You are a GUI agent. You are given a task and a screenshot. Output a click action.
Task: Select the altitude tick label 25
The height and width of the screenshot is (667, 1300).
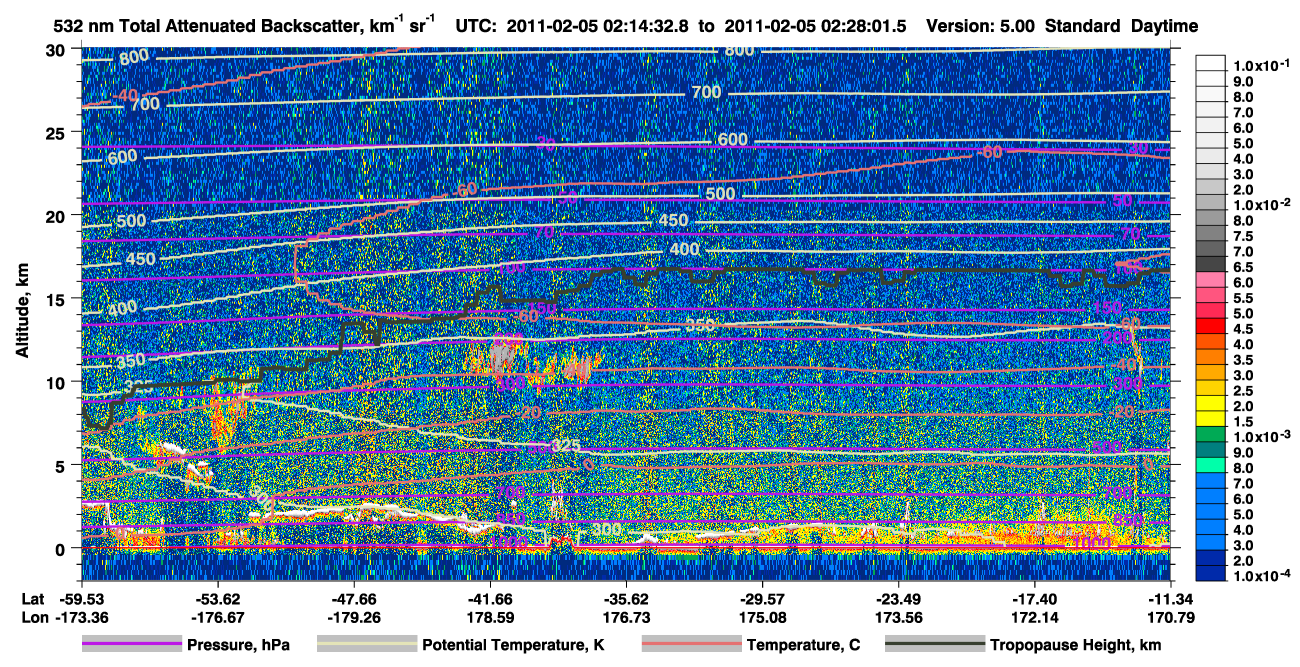56,132
